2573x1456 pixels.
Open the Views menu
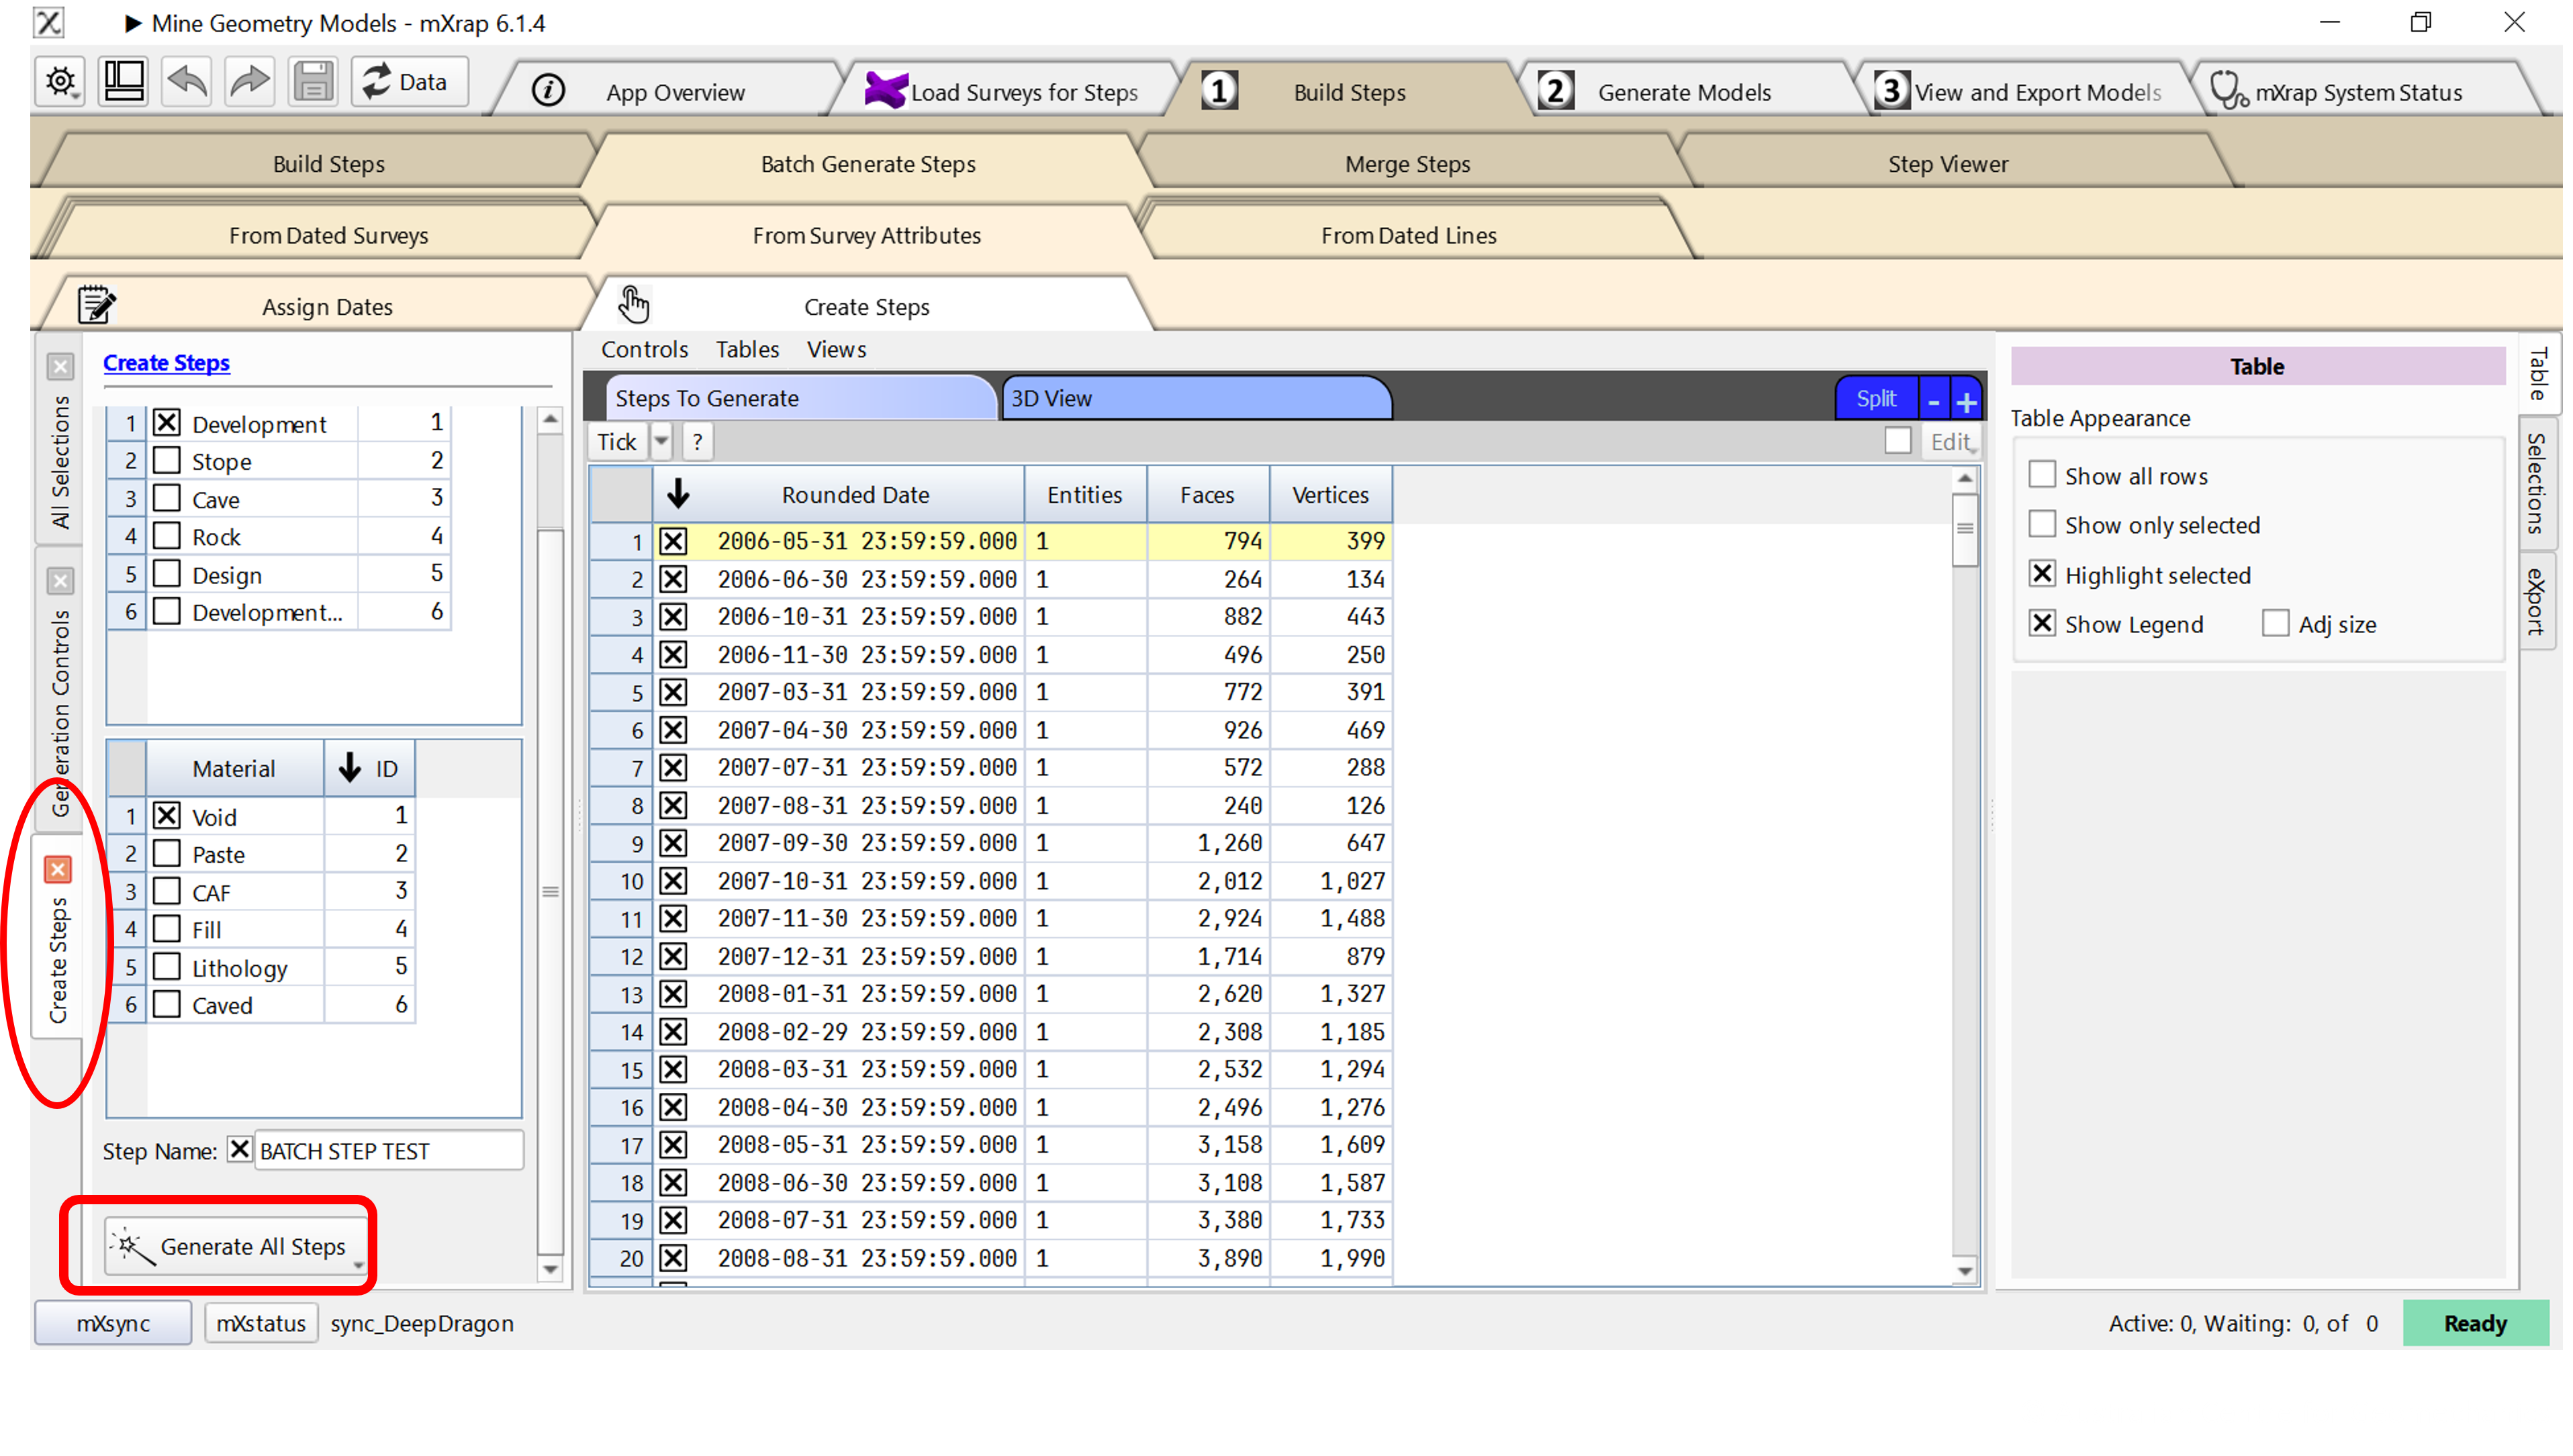(836, 349)
